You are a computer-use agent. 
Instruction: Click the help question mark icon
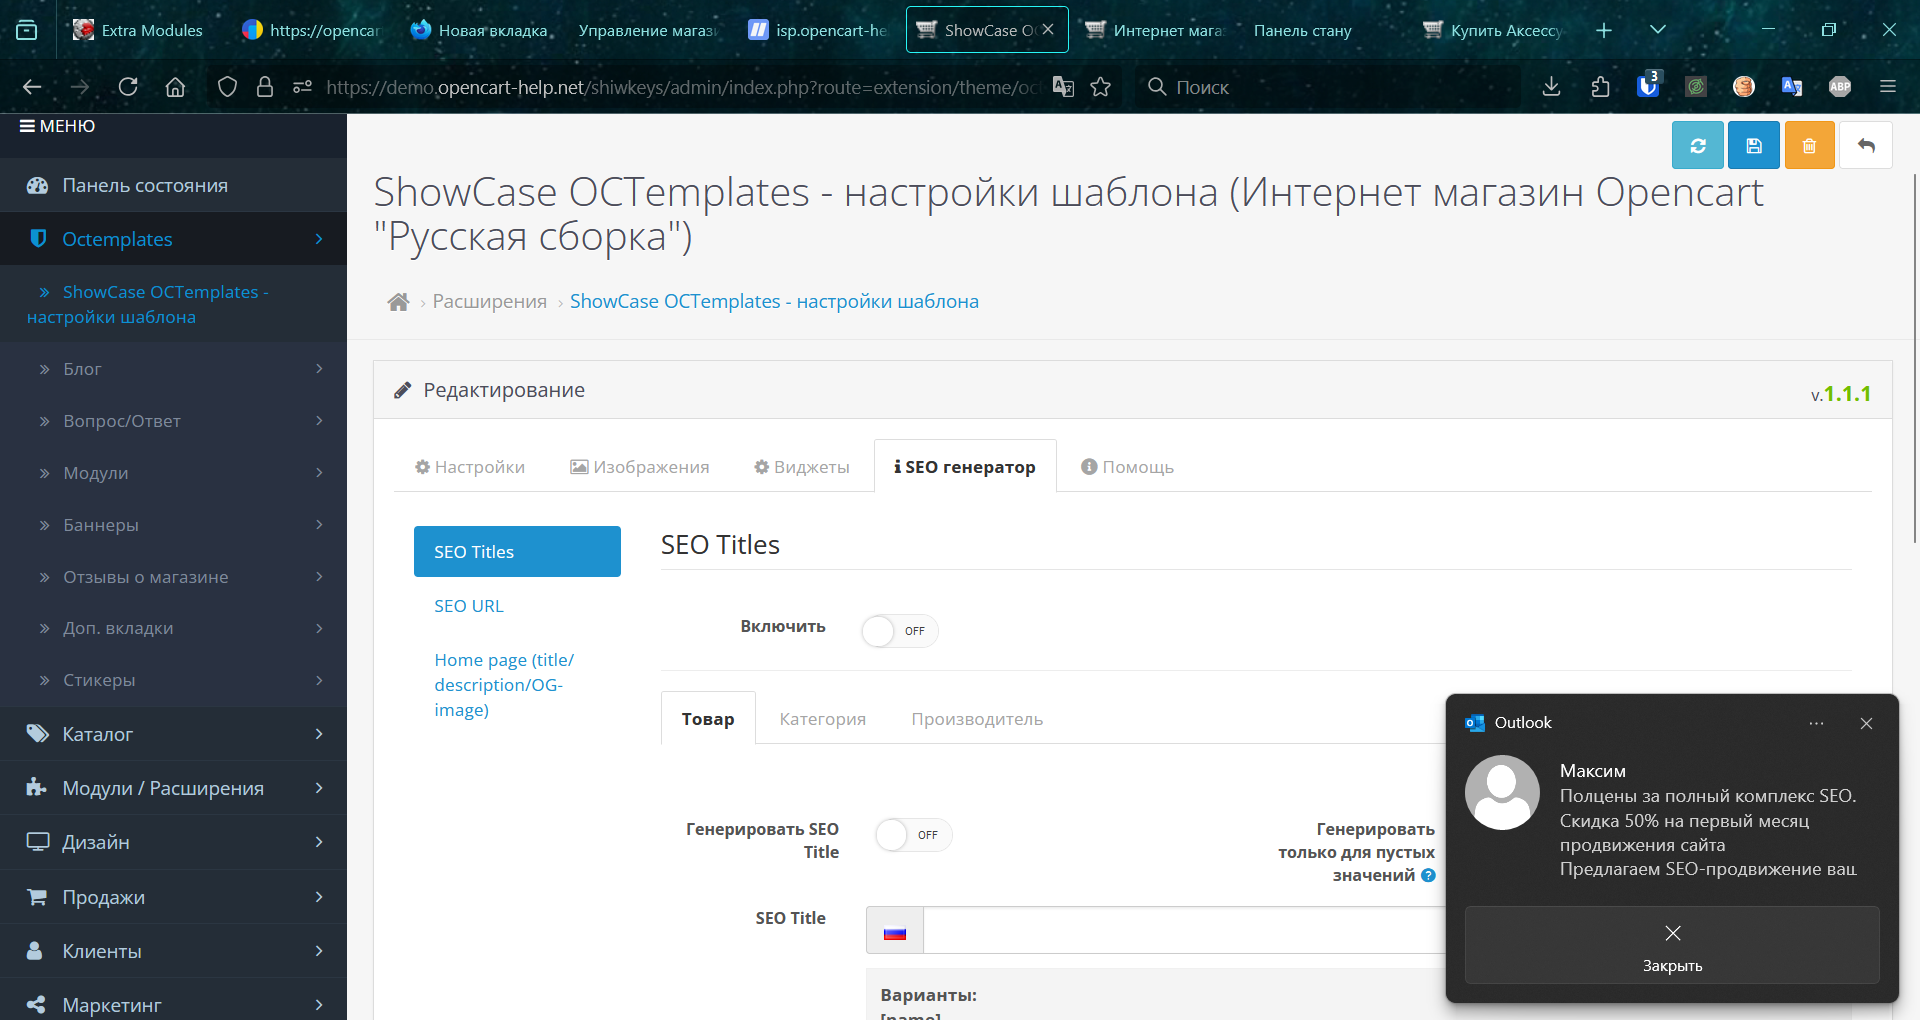coord(1428,876)
